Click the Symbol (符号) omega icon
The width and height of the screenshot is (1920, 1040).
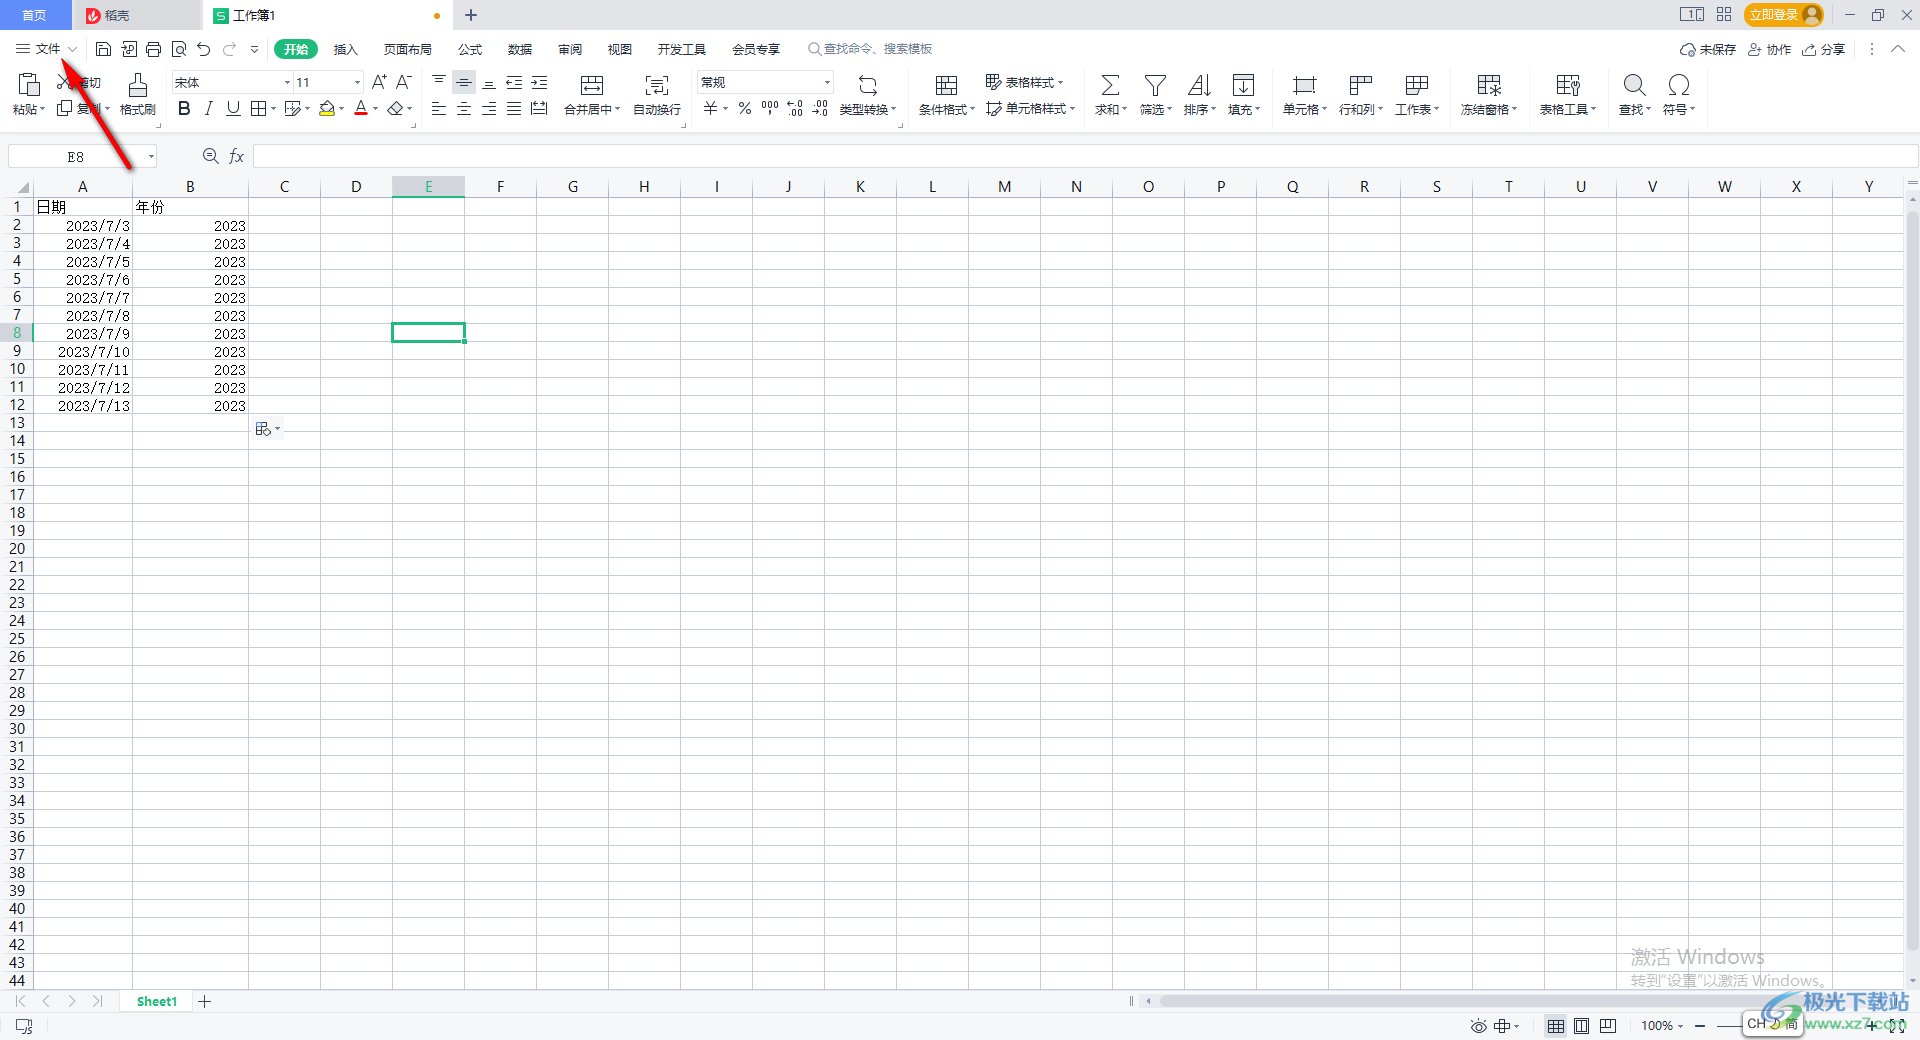(x=1679, y=85)
